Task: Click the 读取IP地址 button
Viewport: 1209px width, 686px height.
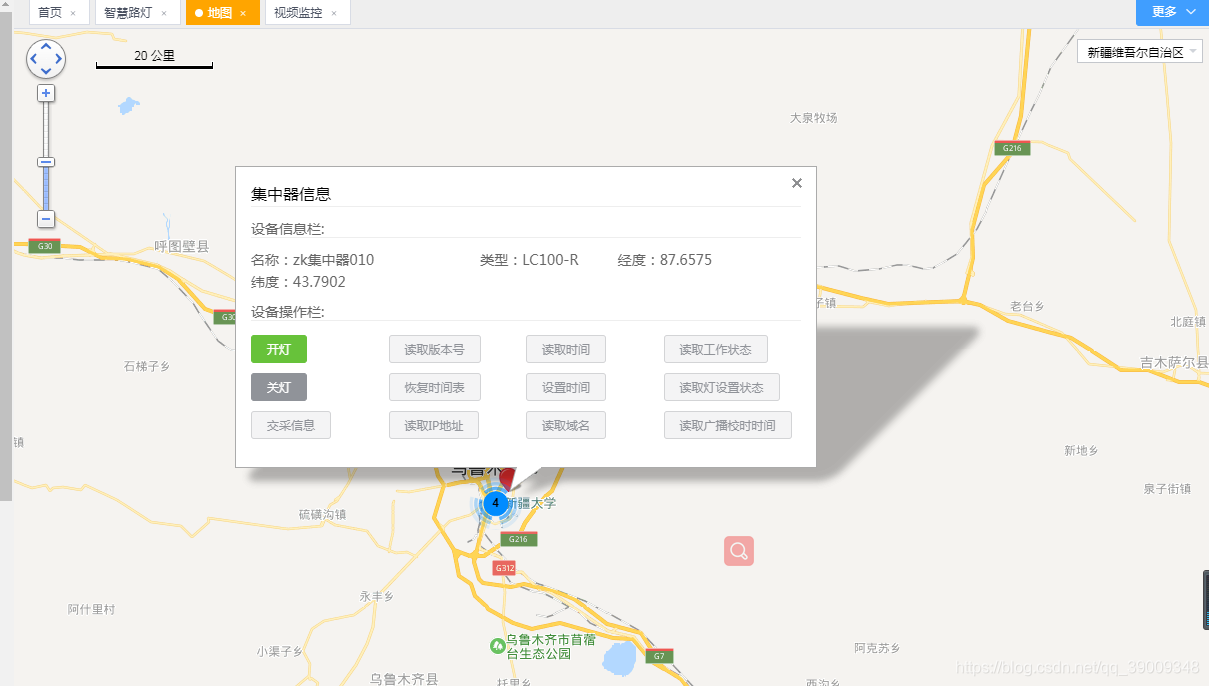Action: point(434,425)
